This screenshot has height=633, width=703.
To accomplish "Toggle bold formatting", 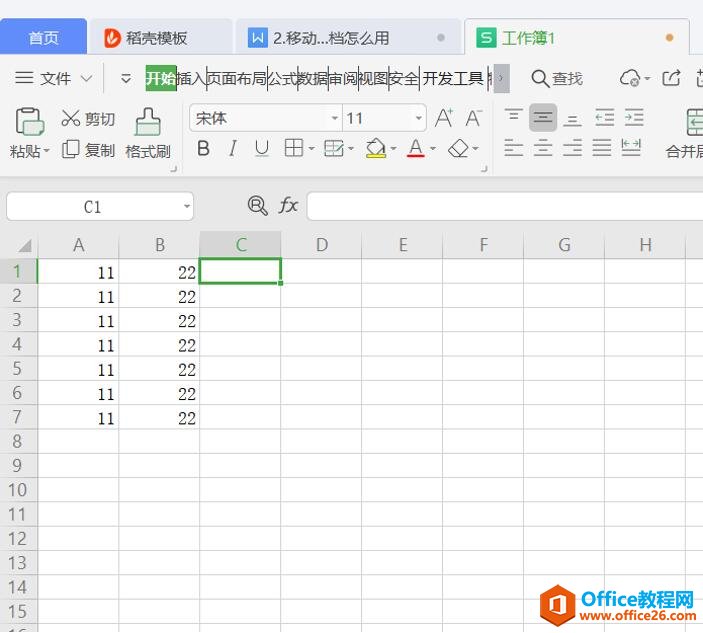I will pyautogui.click(x=204, y=148).
